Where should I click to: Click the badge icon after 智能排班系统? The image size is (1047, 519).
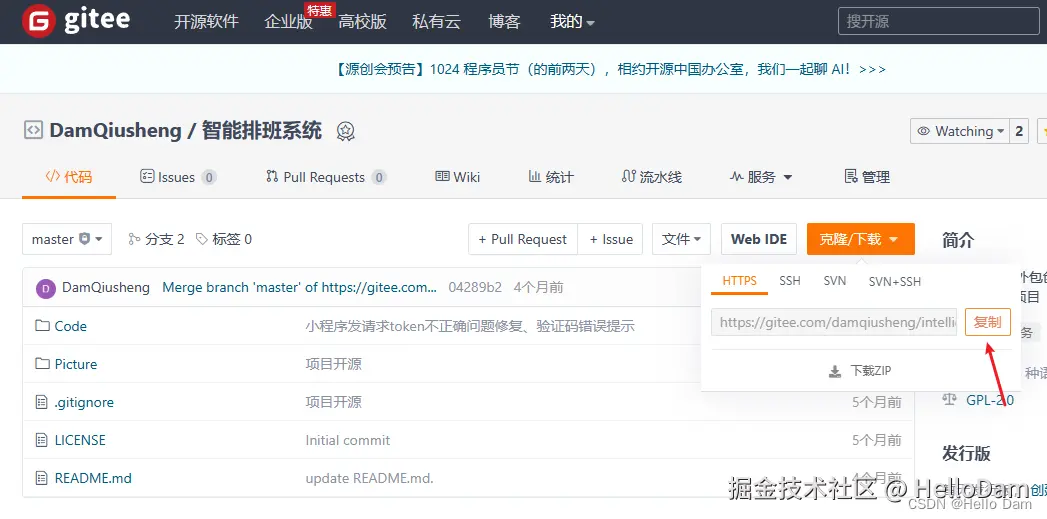click(x=345, y=131)
